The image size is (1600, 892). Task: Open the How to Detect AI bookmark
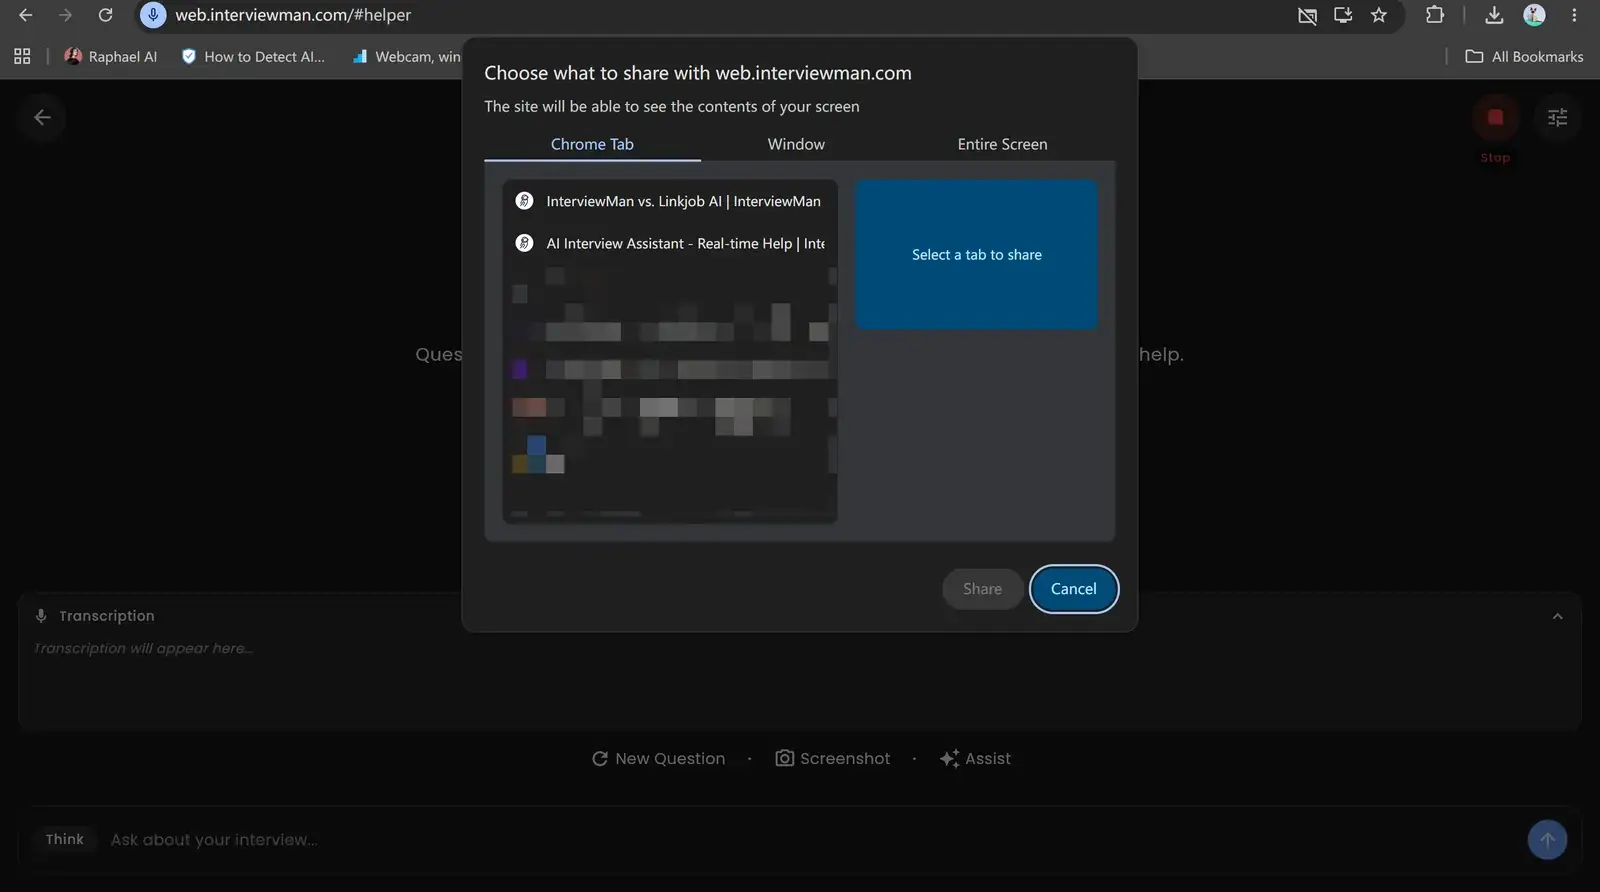[x=253, y=57]
